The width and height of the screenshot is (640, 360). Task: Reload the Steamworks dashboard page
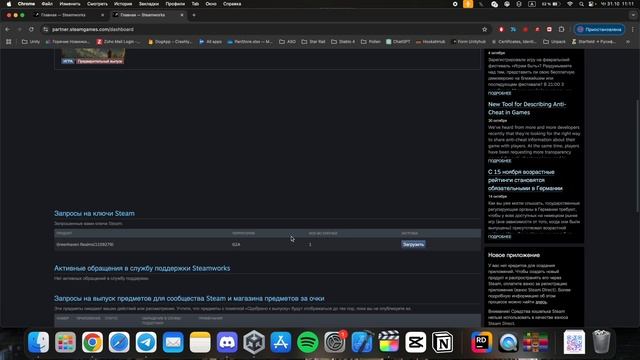(31, 29)
